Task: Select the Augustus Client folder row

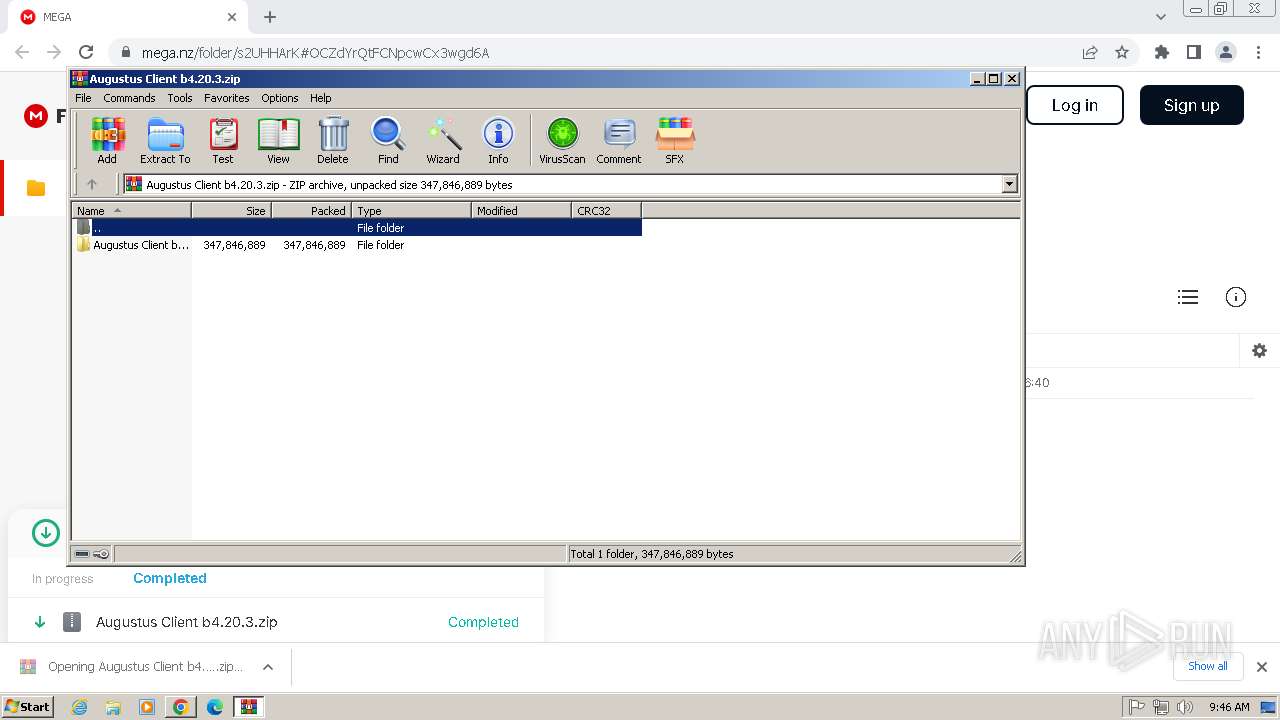Action: (x=357, y=244)
